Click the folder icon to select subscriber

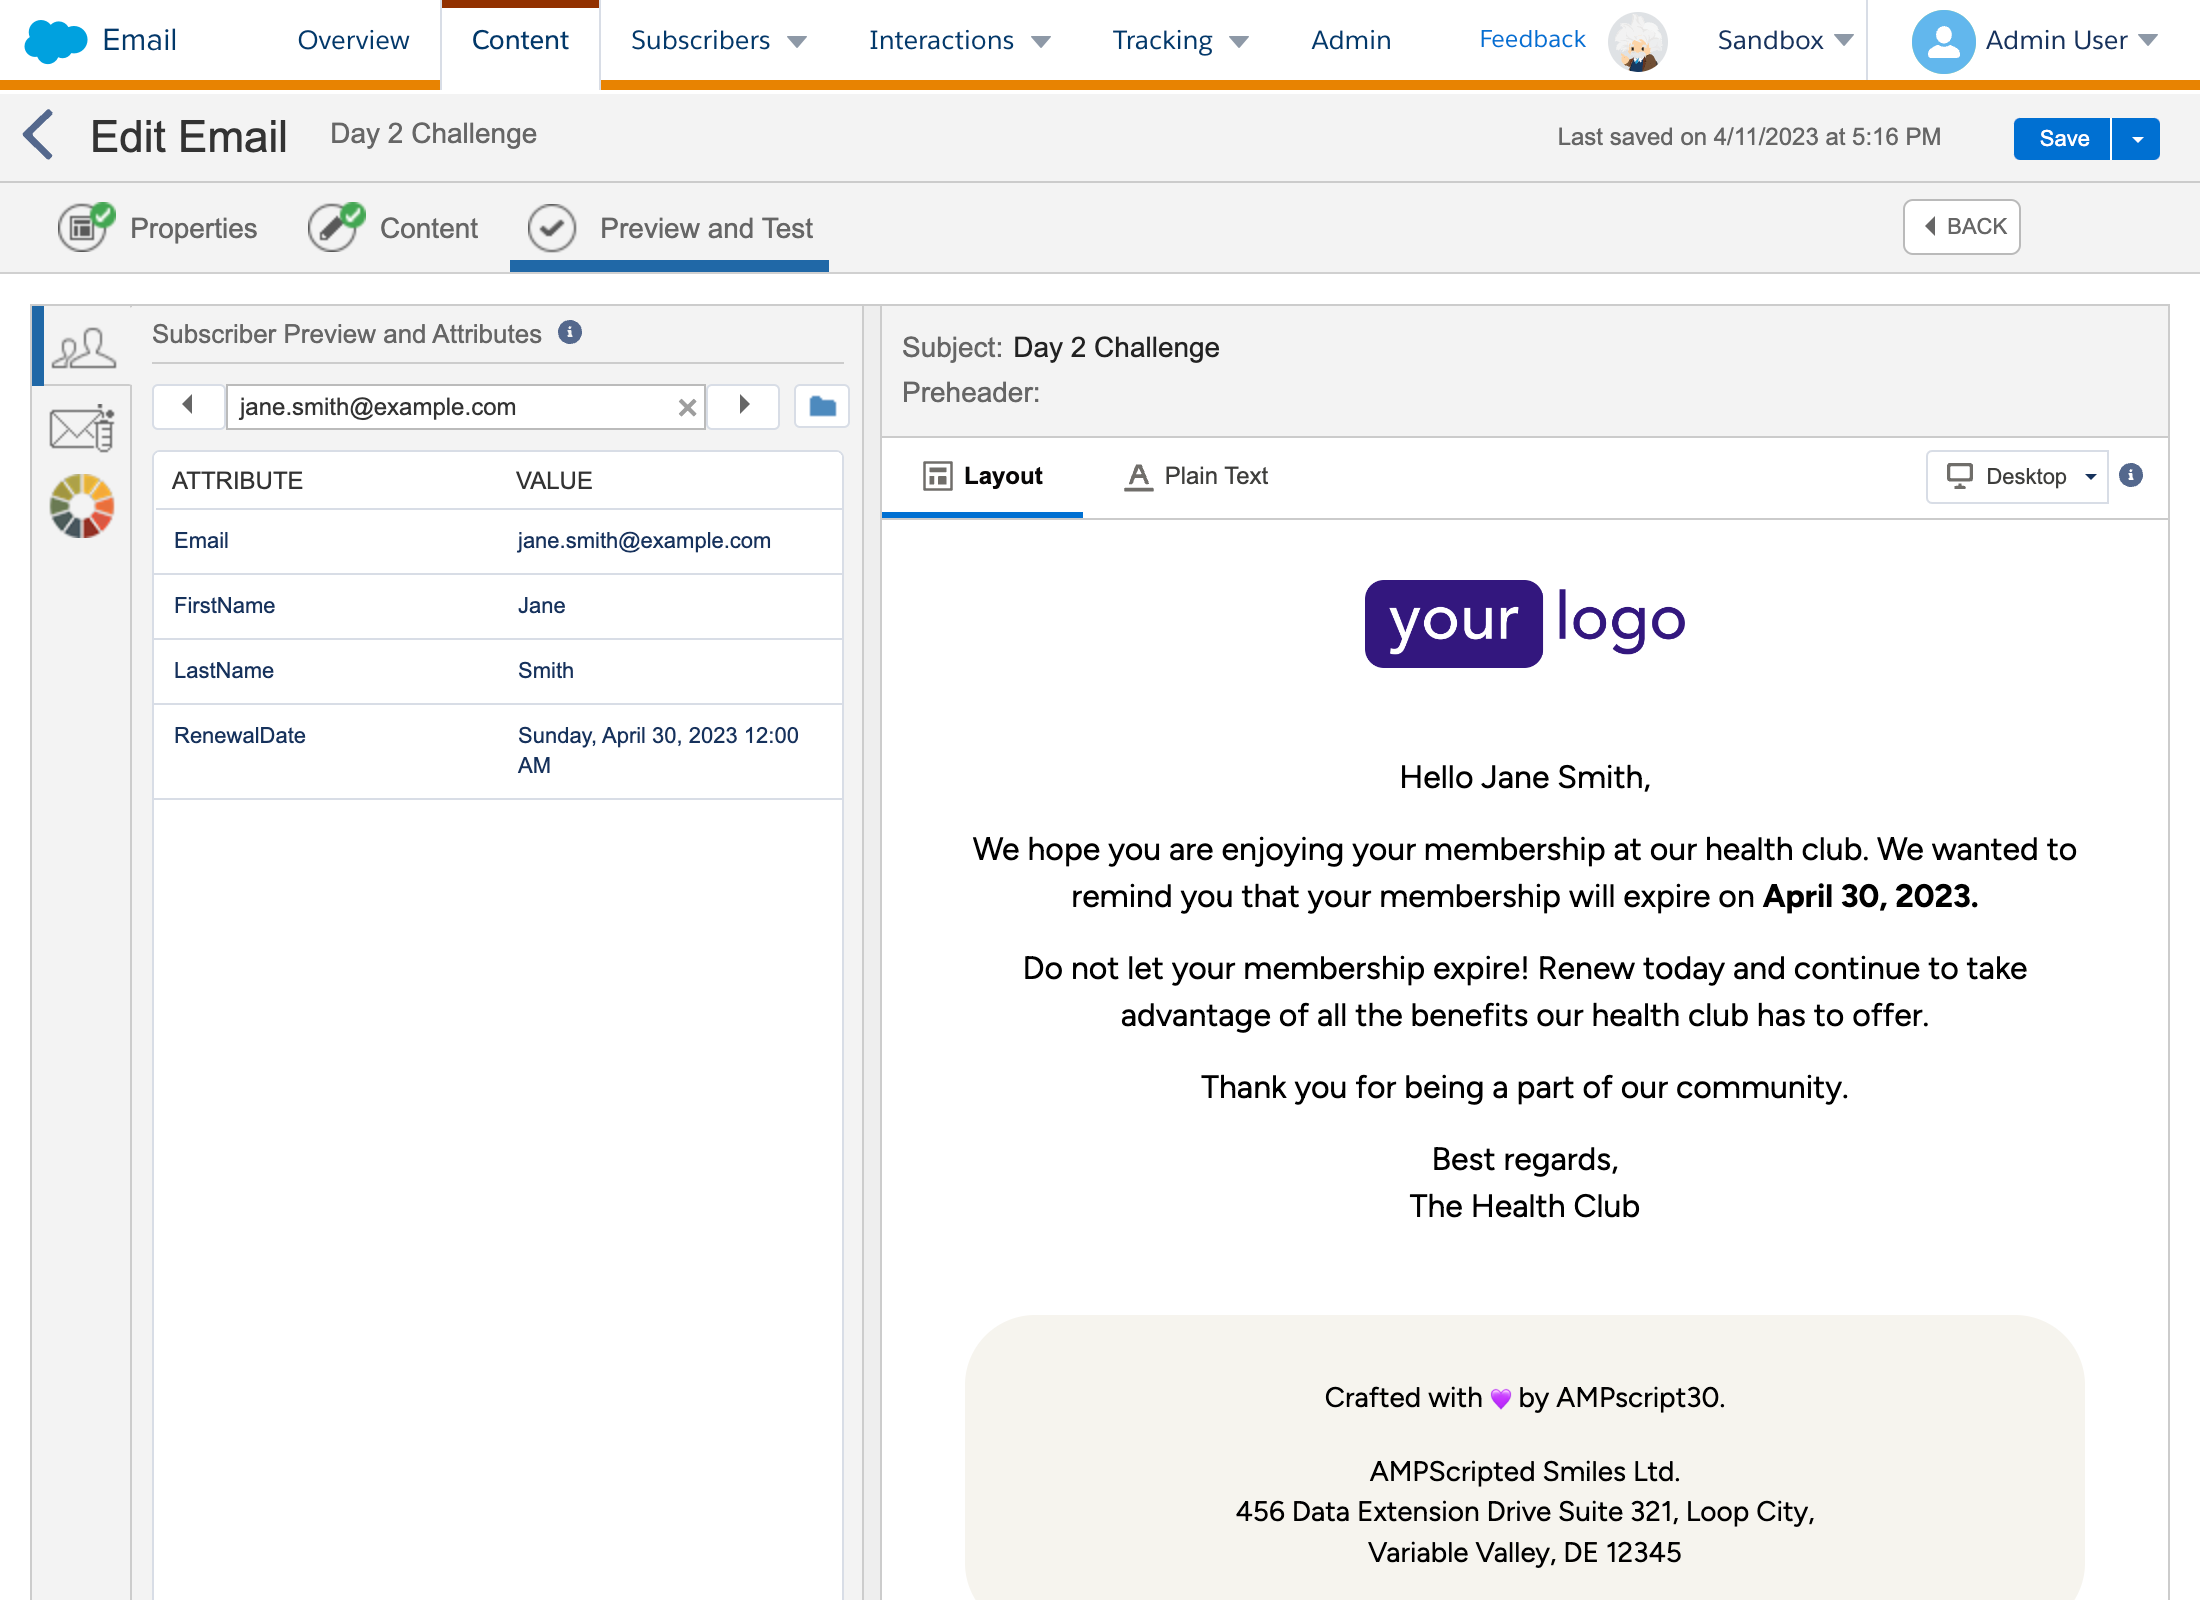822,407
